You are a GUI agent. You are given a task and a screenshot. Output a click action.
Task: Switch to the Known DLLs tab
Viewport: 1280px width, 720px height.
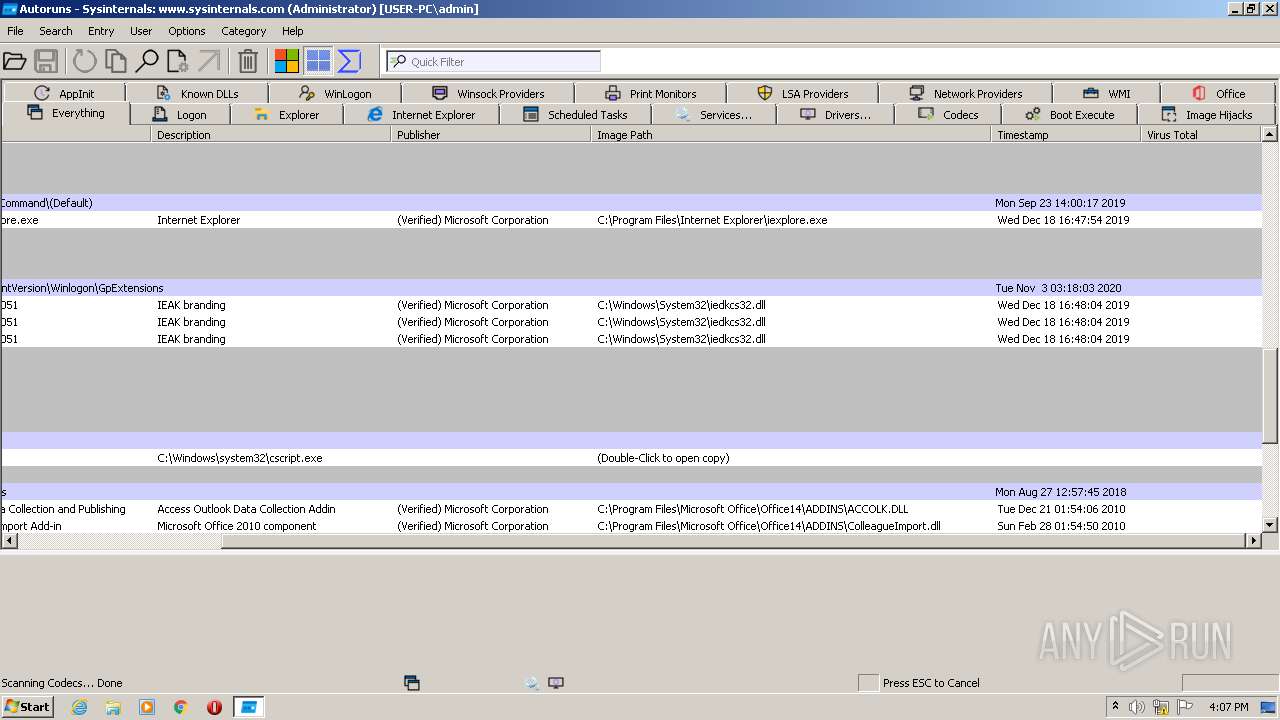197,93
